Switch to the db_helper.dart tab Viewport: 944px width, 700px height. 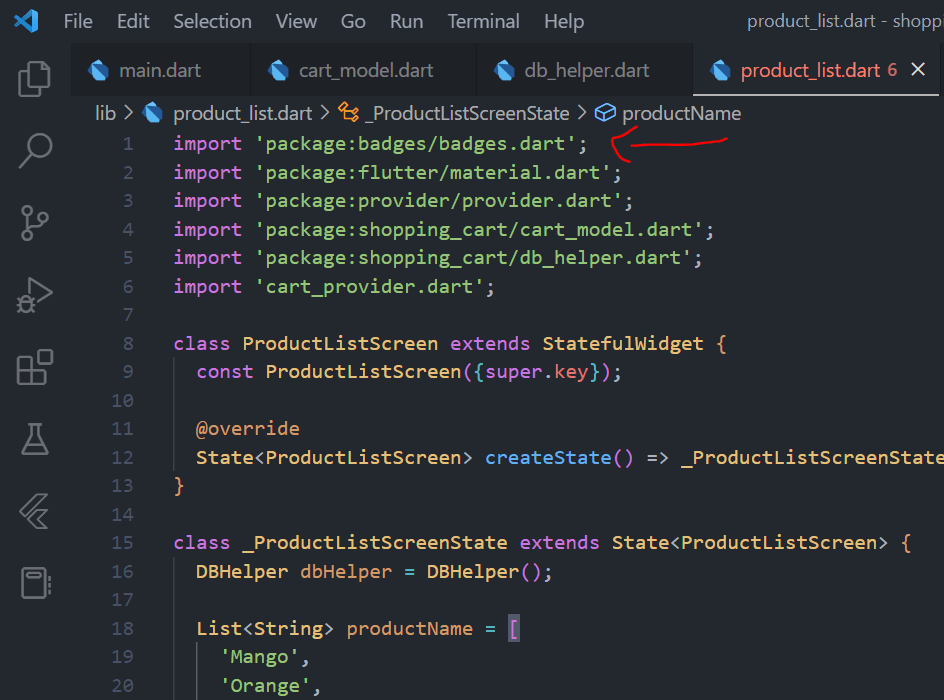coord(585,70)
